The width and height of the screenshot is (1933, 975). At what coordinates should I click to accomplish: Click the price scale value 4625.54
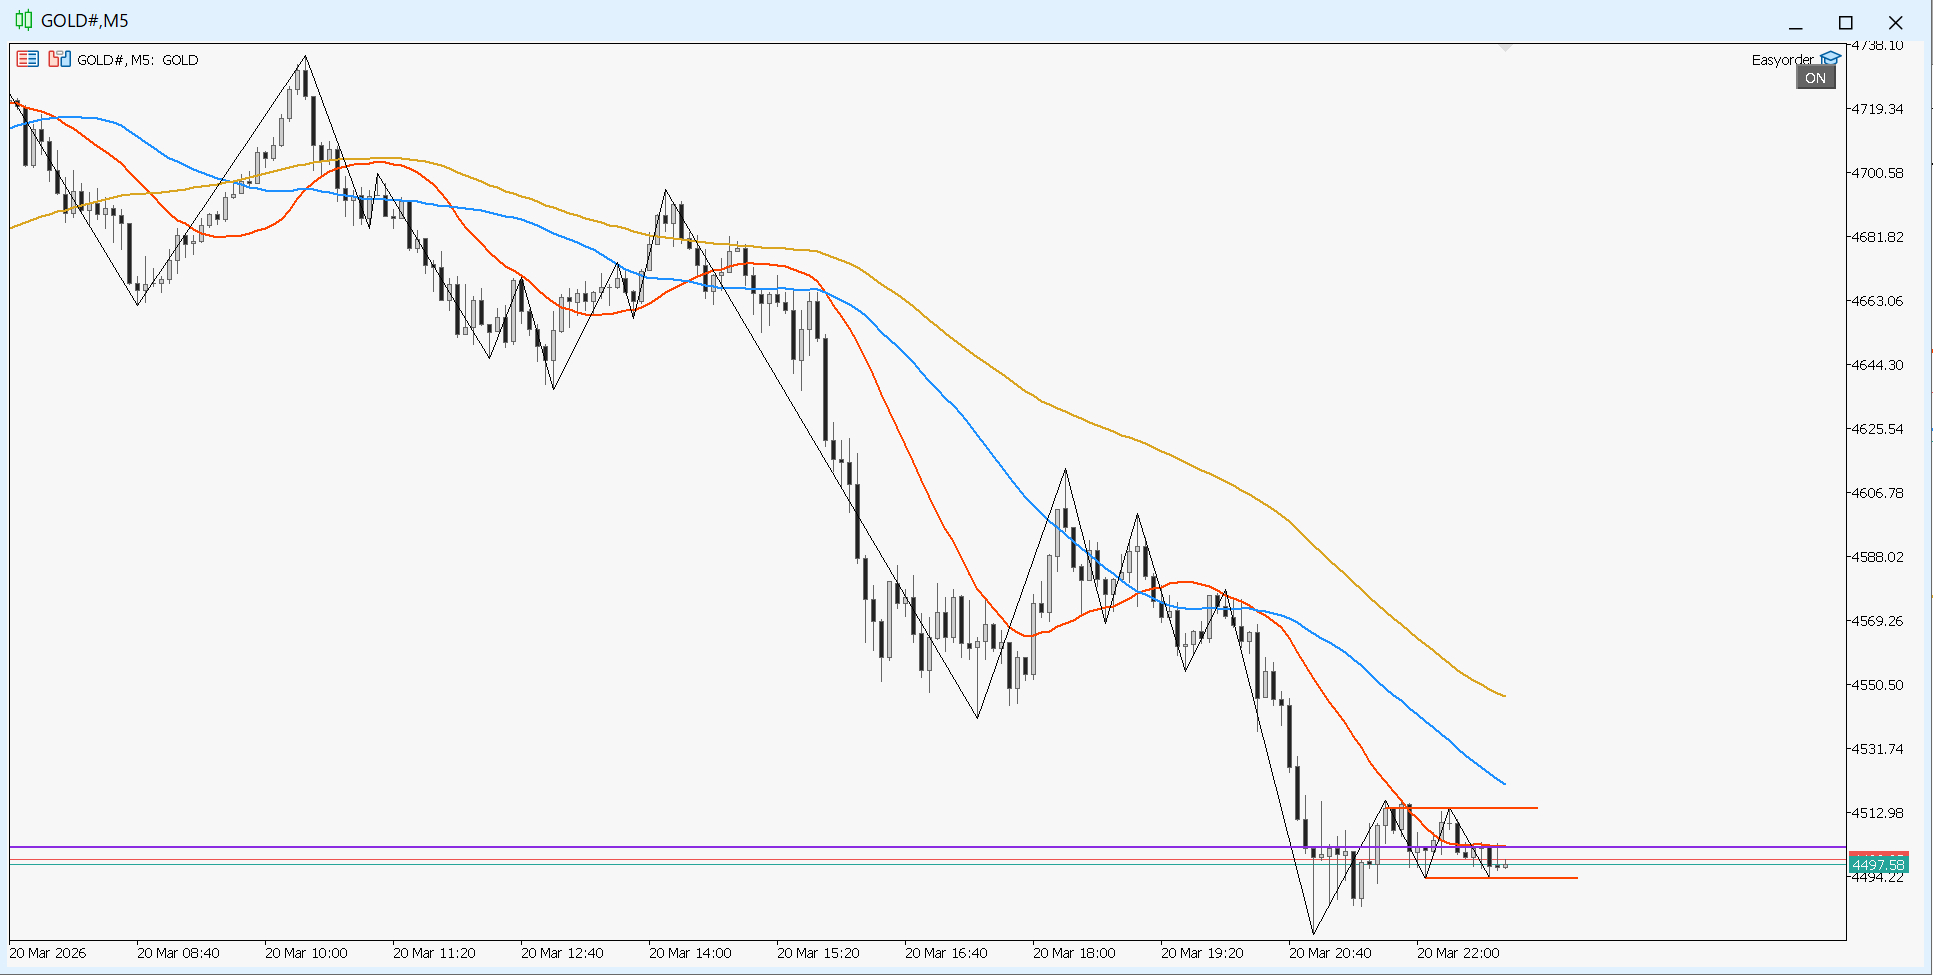point(1877,429)
